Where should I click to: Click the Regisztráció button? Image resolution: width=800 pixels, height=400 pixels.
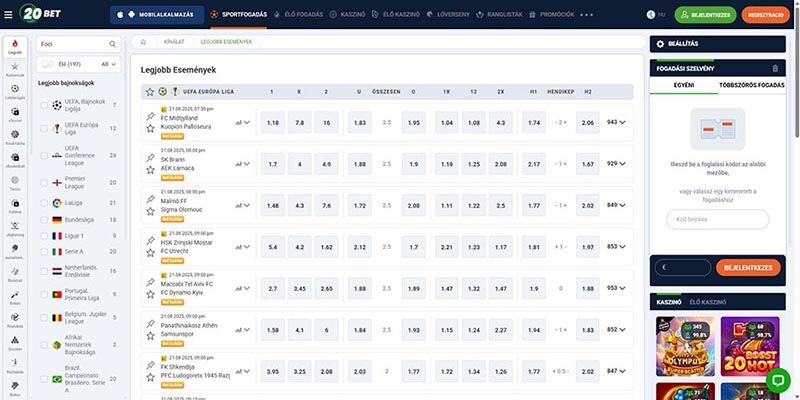(x=766, y=15)
